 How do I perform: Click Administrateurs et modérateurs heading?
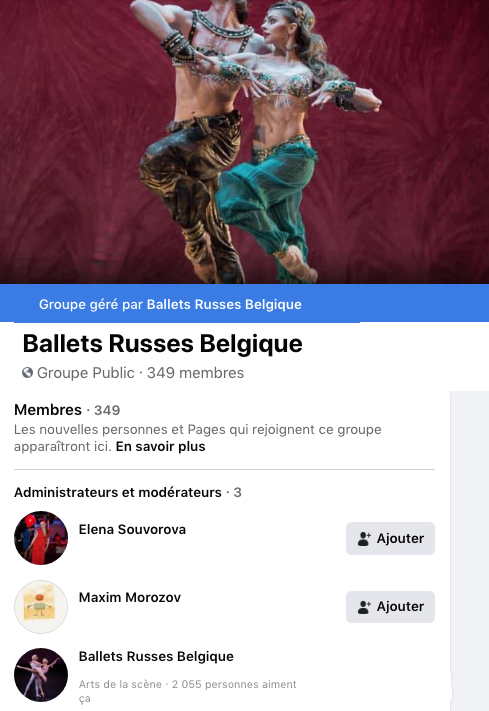click(x=127, y=492)
